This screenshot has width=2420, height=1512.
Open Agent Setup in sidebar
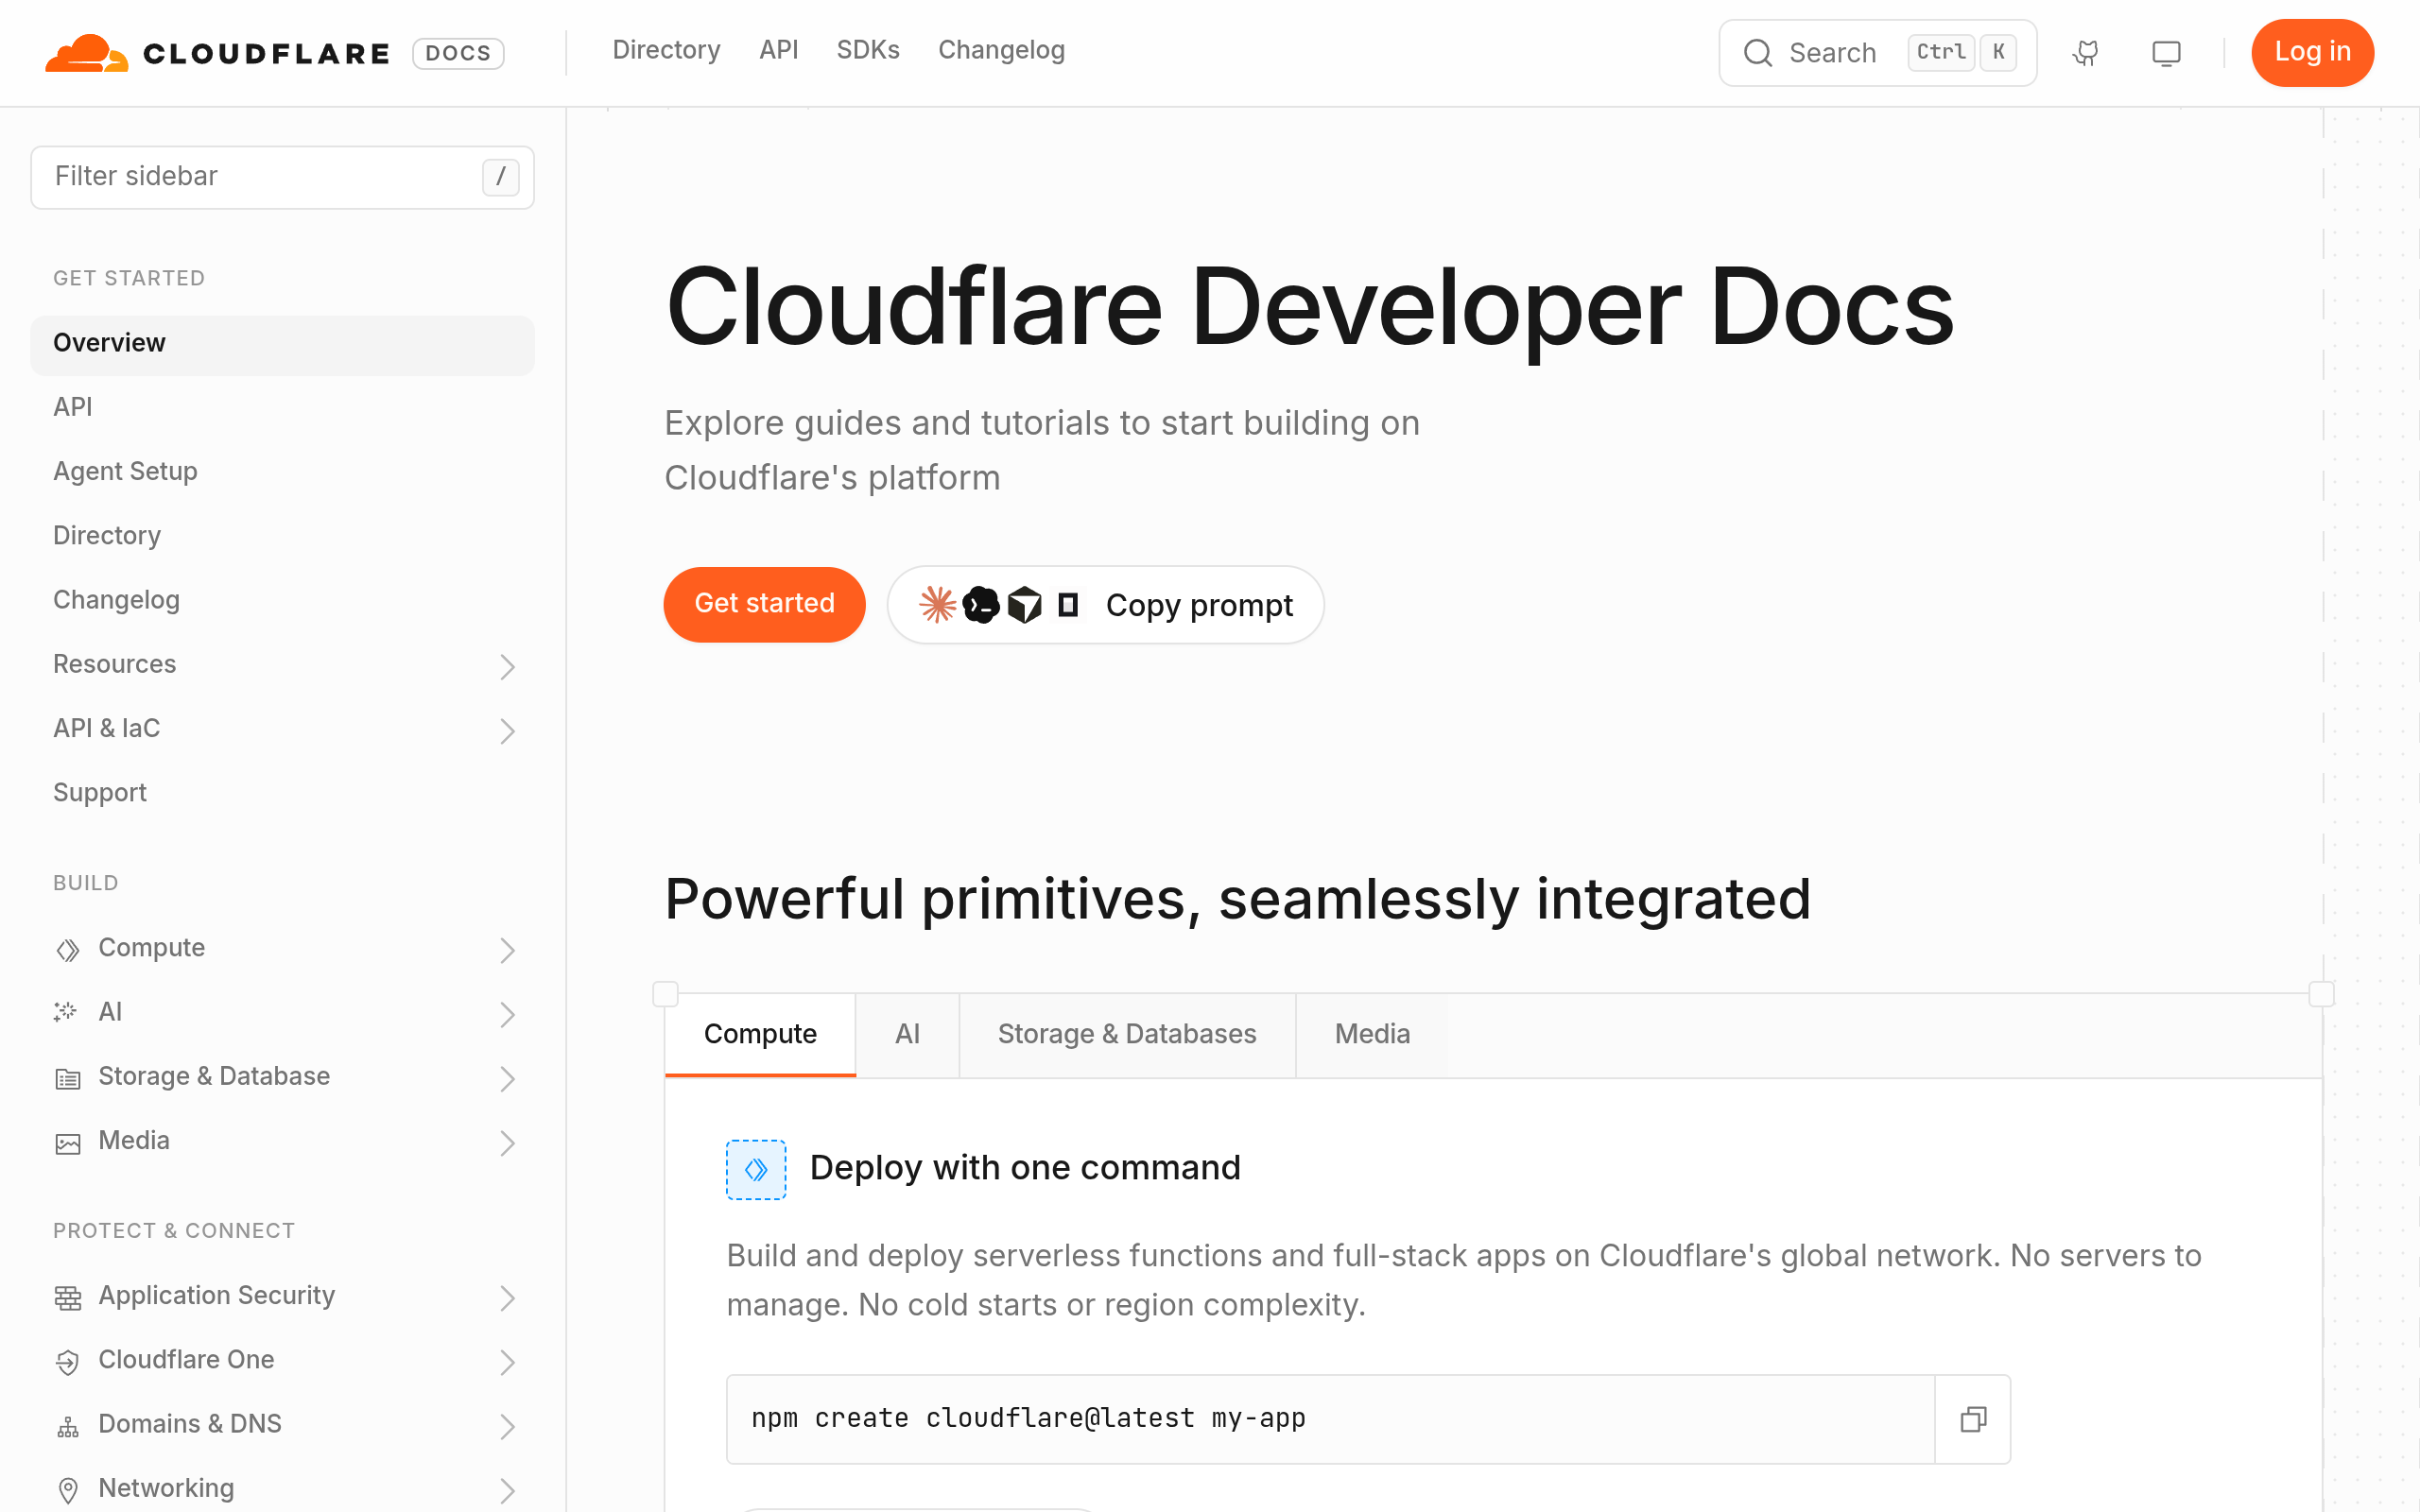click(x=125, y=471)
